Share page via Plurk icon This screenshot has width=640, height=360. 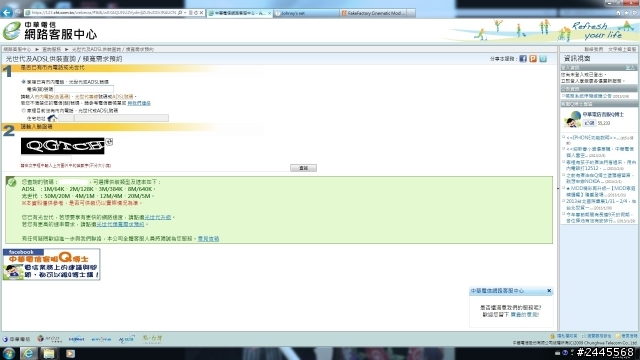tap(533, 59)
